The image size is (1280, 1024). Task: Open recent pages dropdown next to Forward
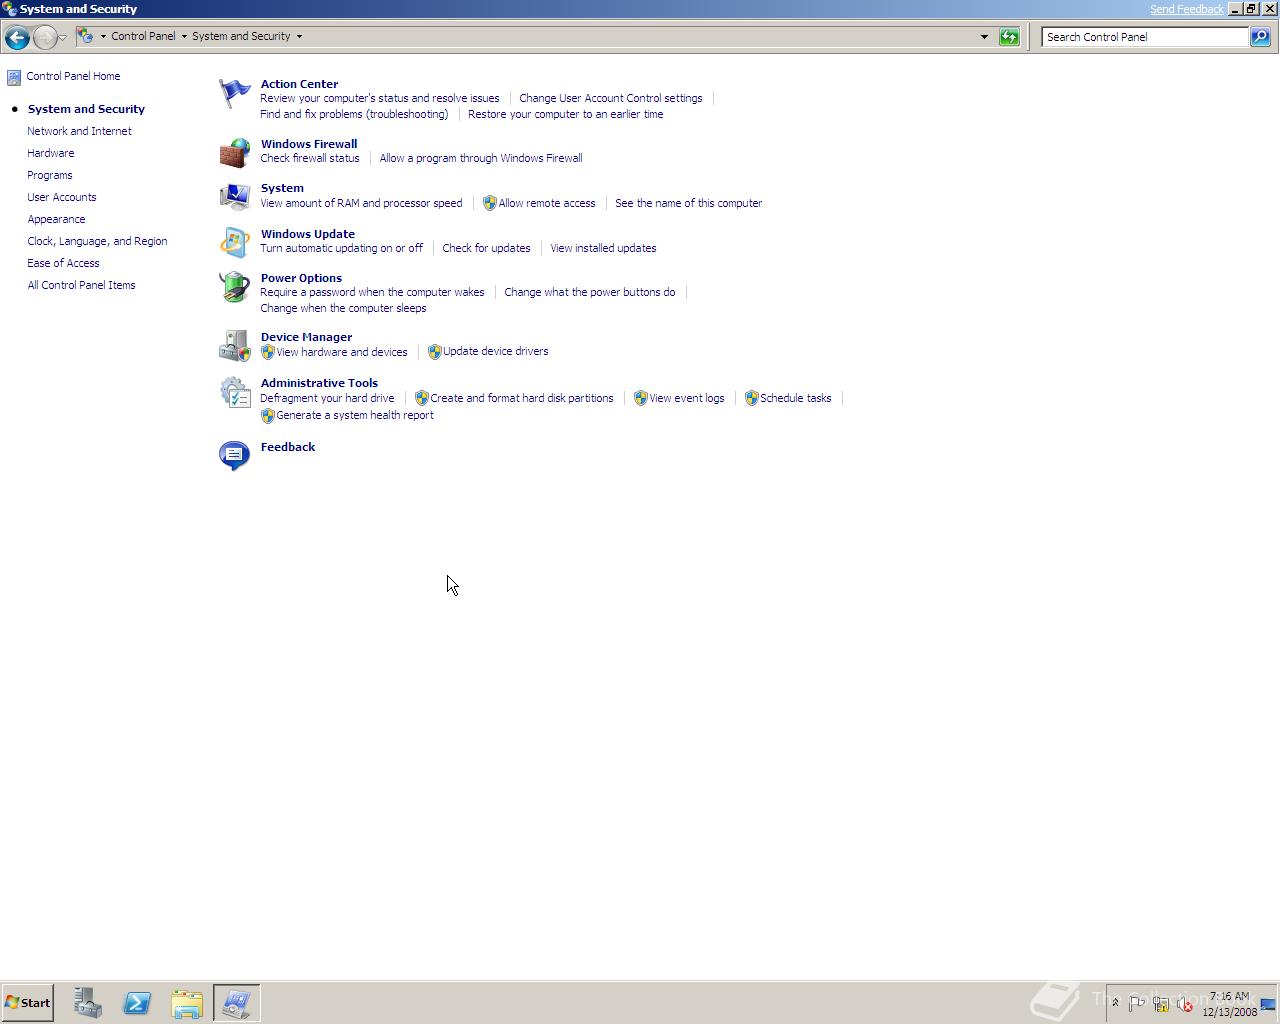coord(63,37)
